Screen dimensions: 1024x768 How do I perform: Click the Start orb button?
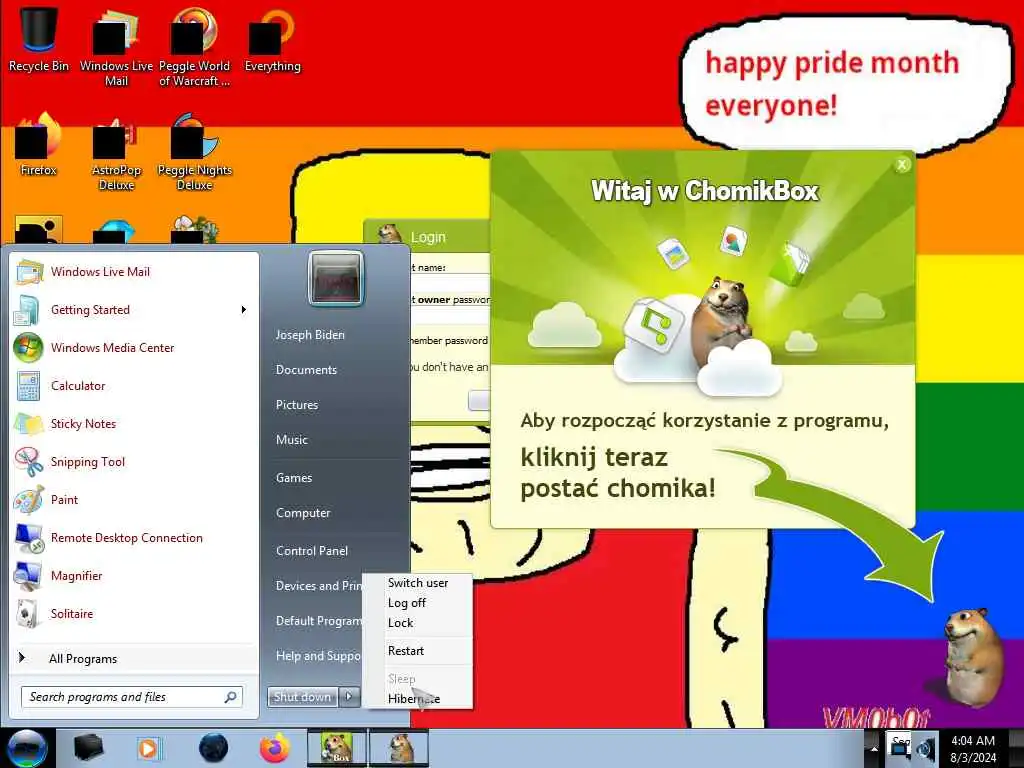(x=27, y=748)
